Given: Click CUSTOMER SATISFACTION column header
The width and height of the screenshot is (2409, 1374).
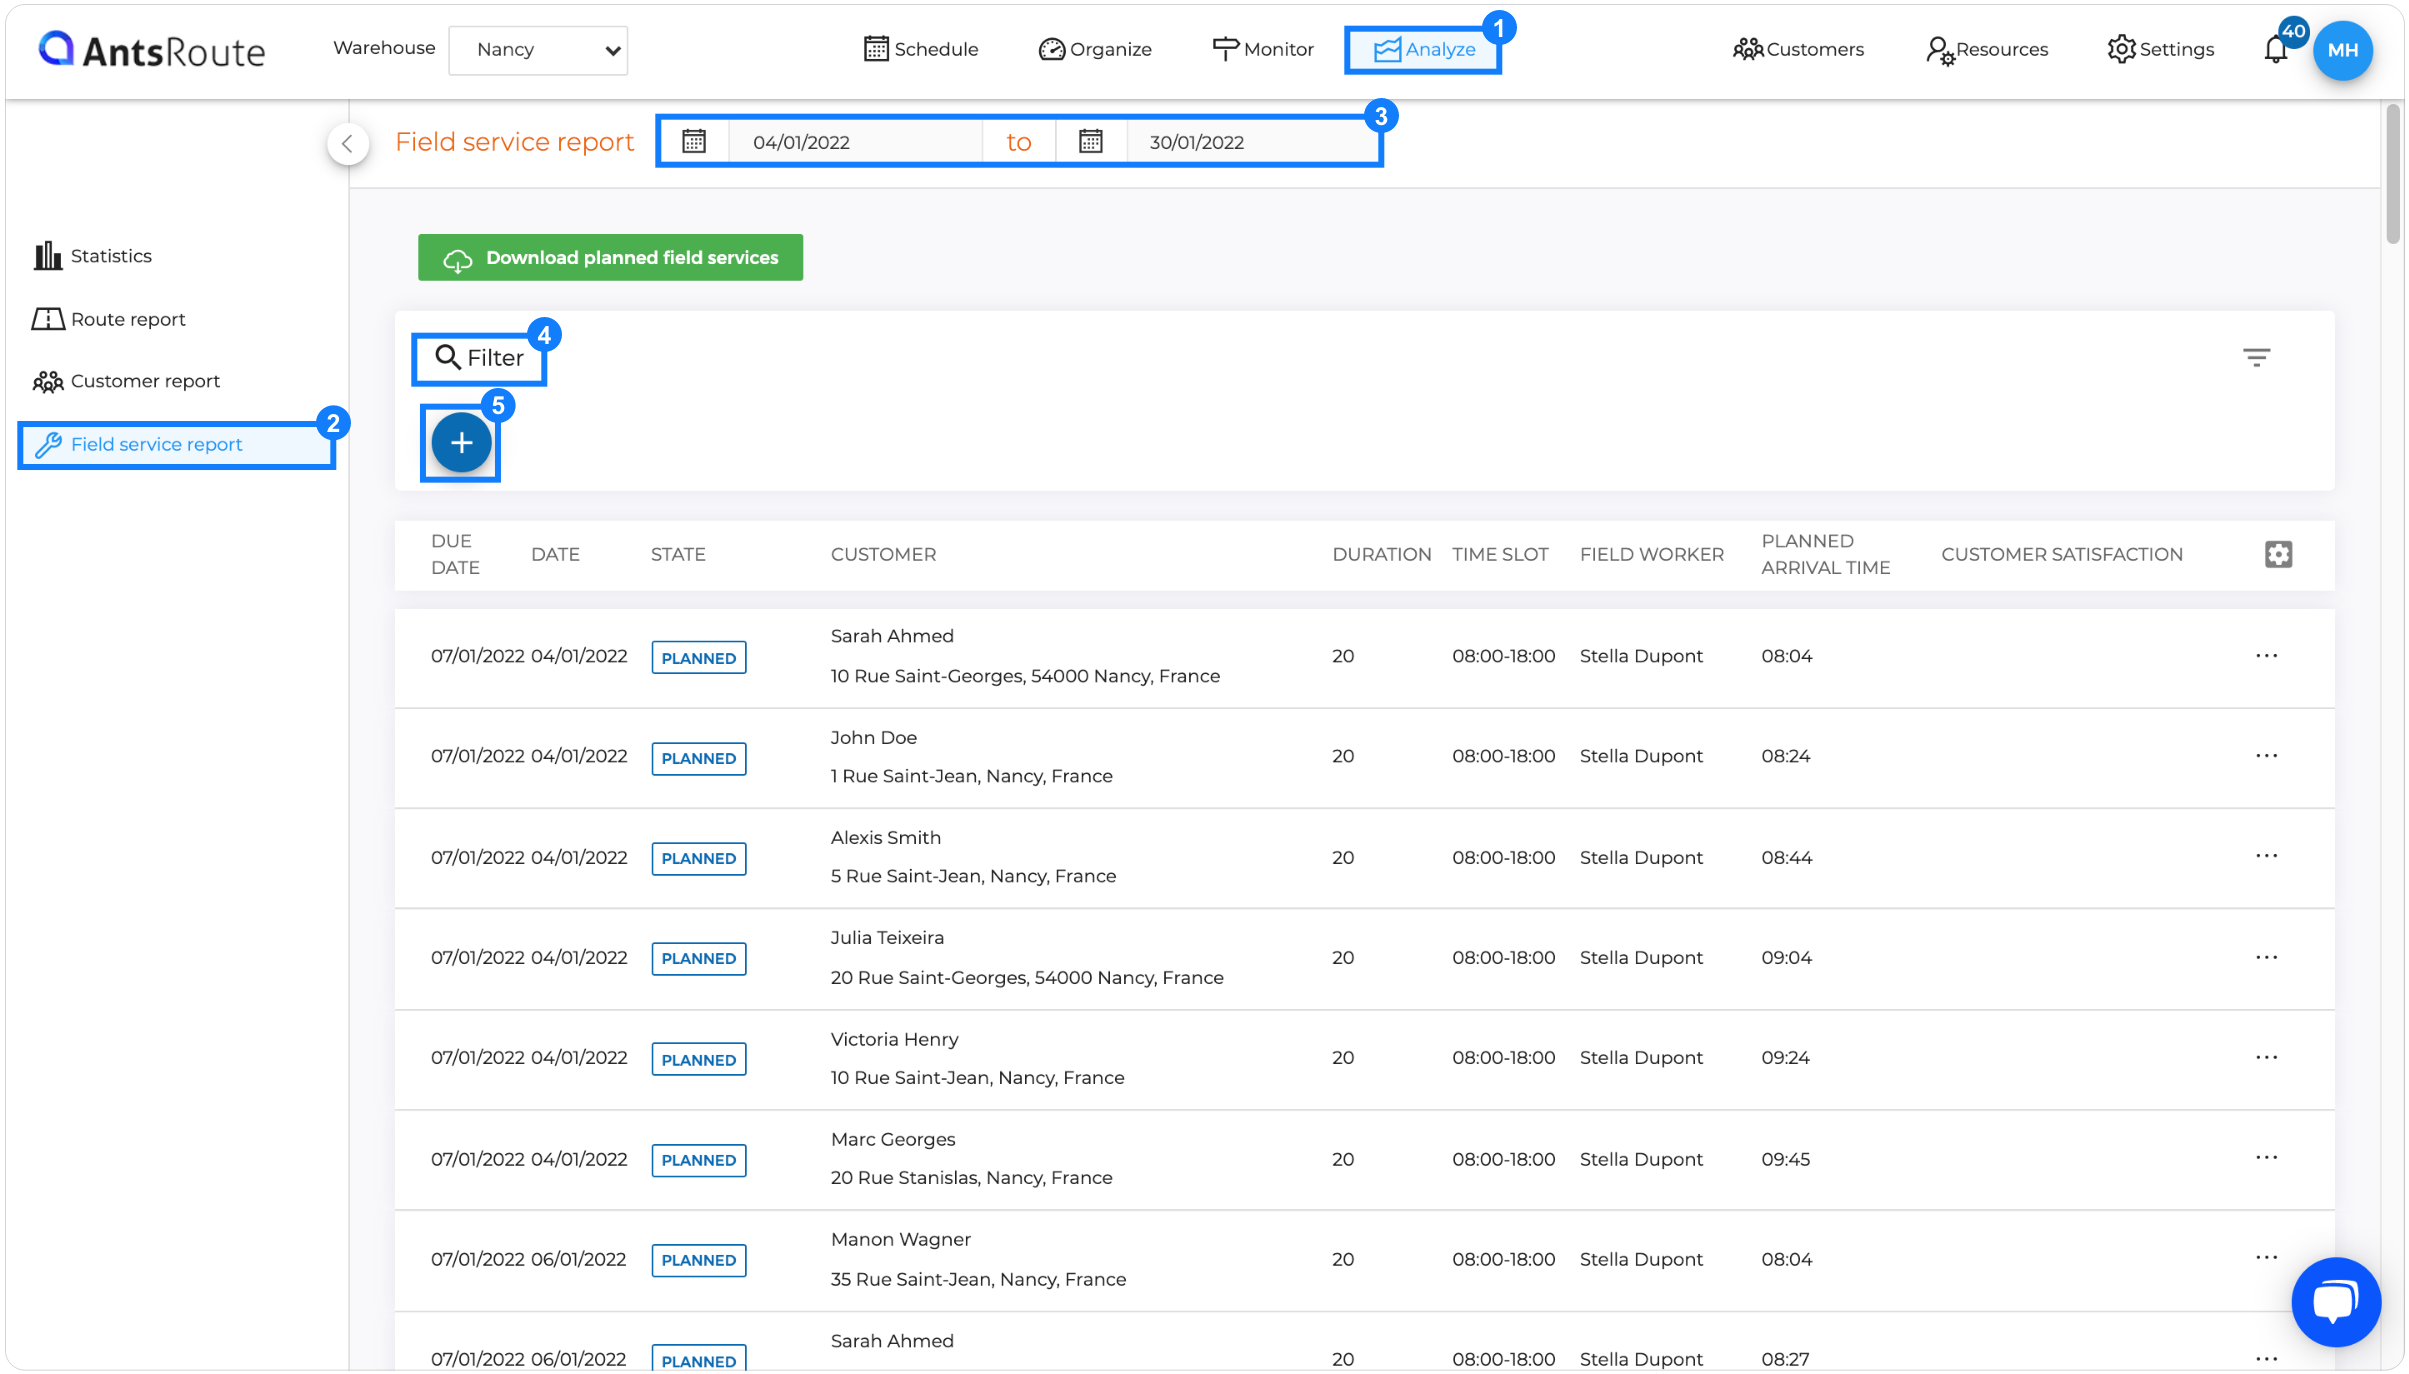Looking at the screenshot, I should pyautogui.click(x=2061, y=554).
